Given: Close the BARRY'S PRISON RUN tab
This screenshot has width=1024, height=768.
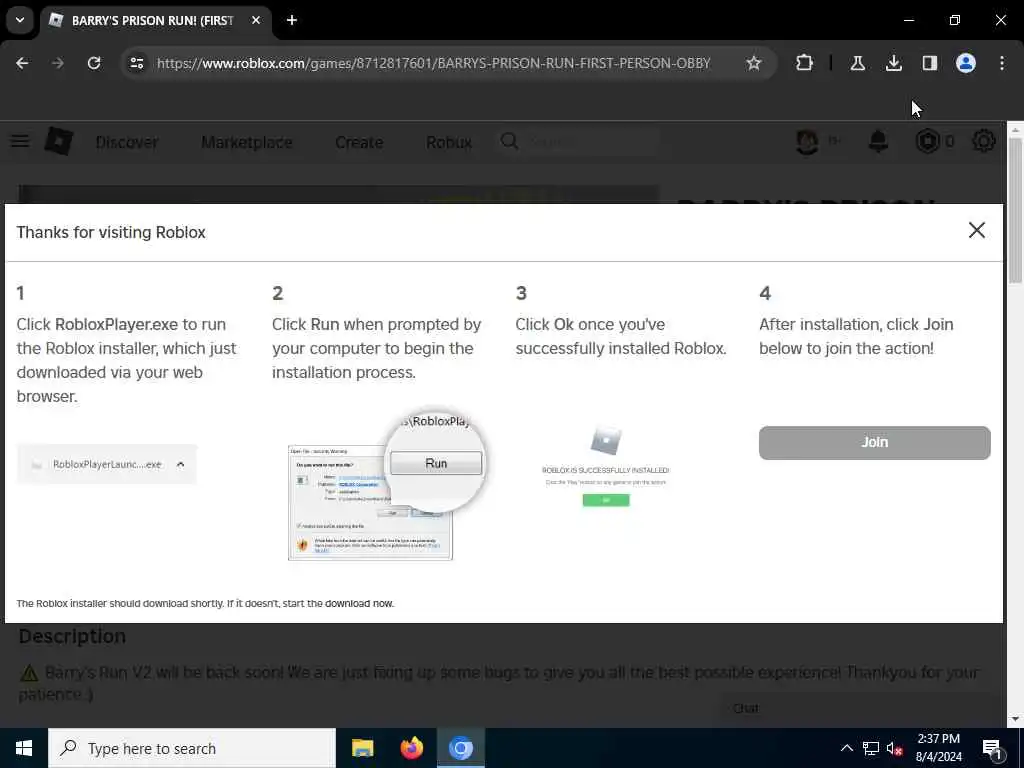Looking at the screenshot, I should click(256, 20).
